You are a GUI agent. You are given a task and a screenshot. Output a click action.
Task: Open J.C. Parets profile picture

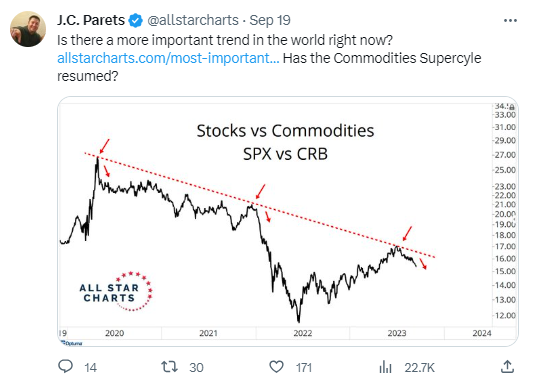[x=28, y=29]
